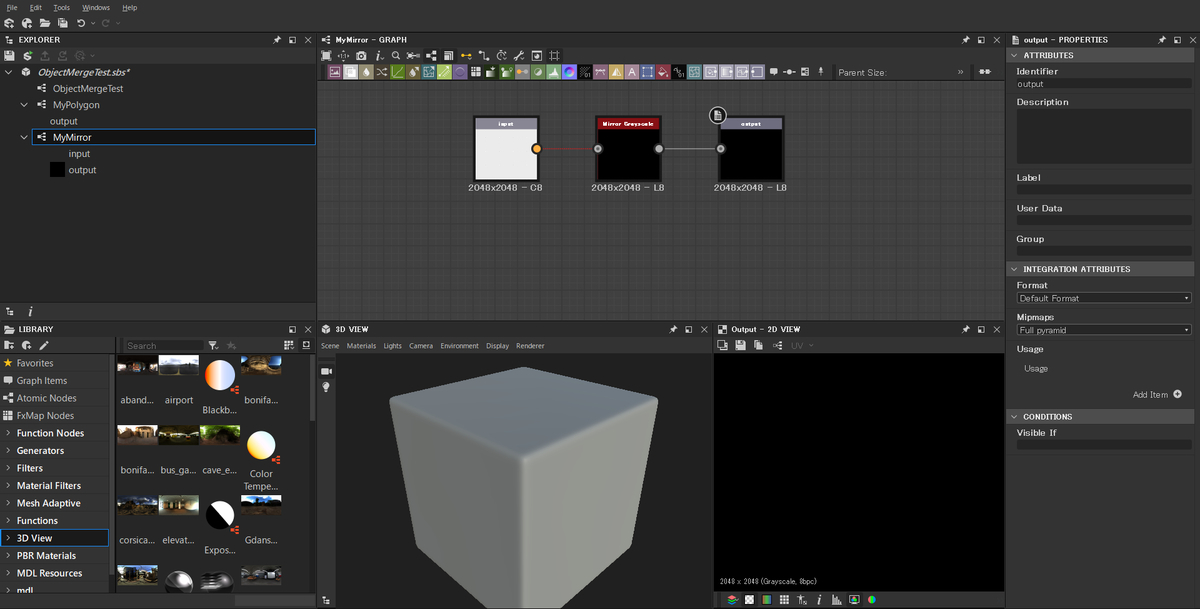This screenshot has height=609, width=1200.
Task: Click the Undo arrow icon
Action: 81,22
